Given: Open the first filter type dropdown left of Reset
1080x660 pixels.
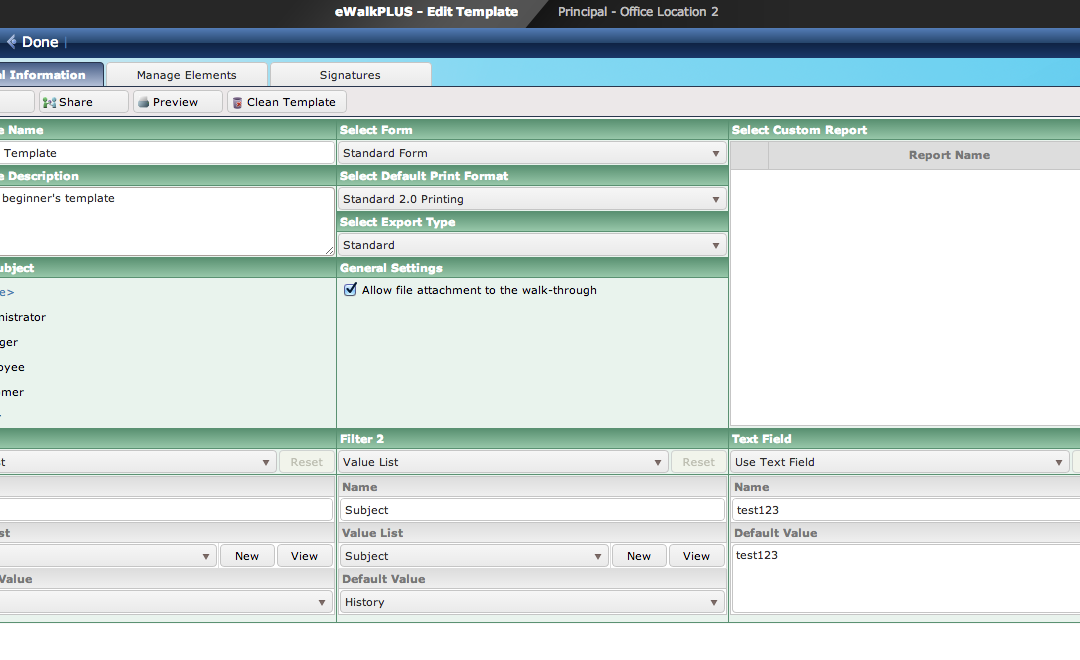Looking at the screenshot, I should coord(138,462).
